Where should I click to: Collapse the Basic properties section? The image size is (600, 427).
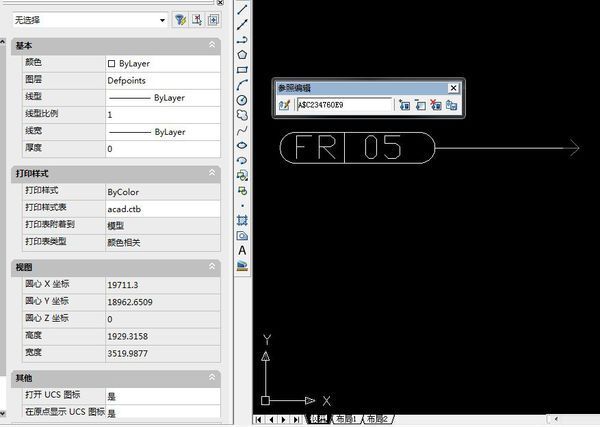(x=212, y=45)
